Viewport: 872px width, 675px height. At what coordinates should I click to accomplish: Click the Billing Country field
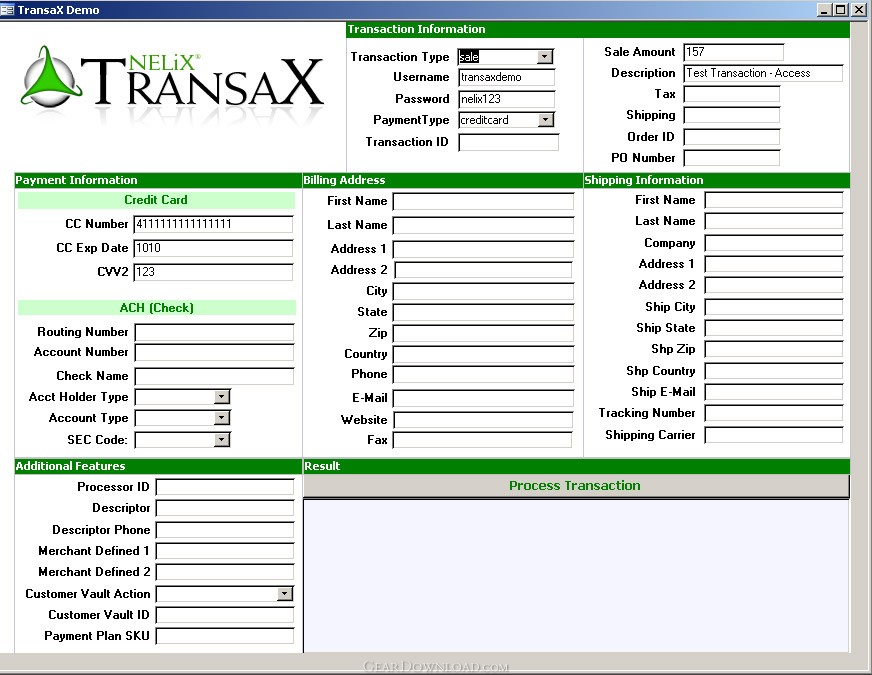coord(483,355)
